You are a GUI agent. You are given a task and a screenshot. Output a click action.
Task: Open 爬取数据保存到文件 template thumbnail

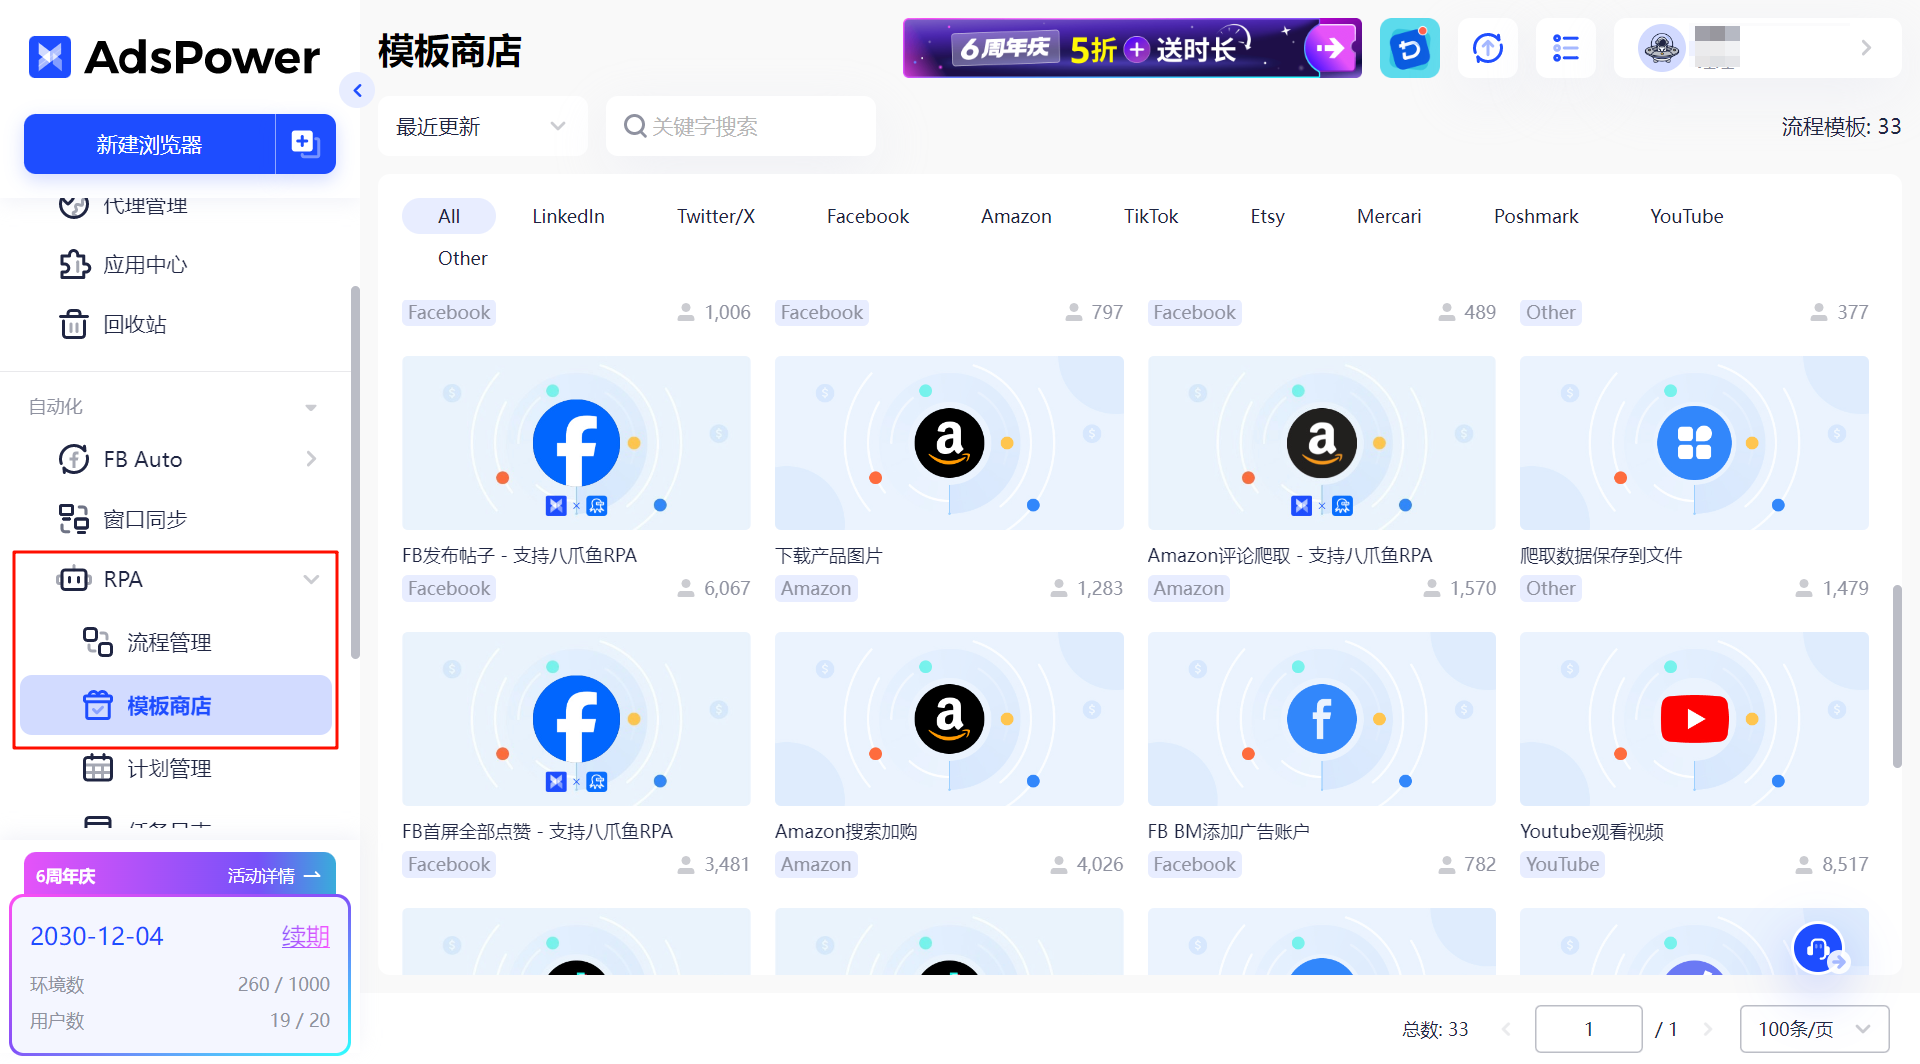pyautogui.click(x=1694, y=443)
